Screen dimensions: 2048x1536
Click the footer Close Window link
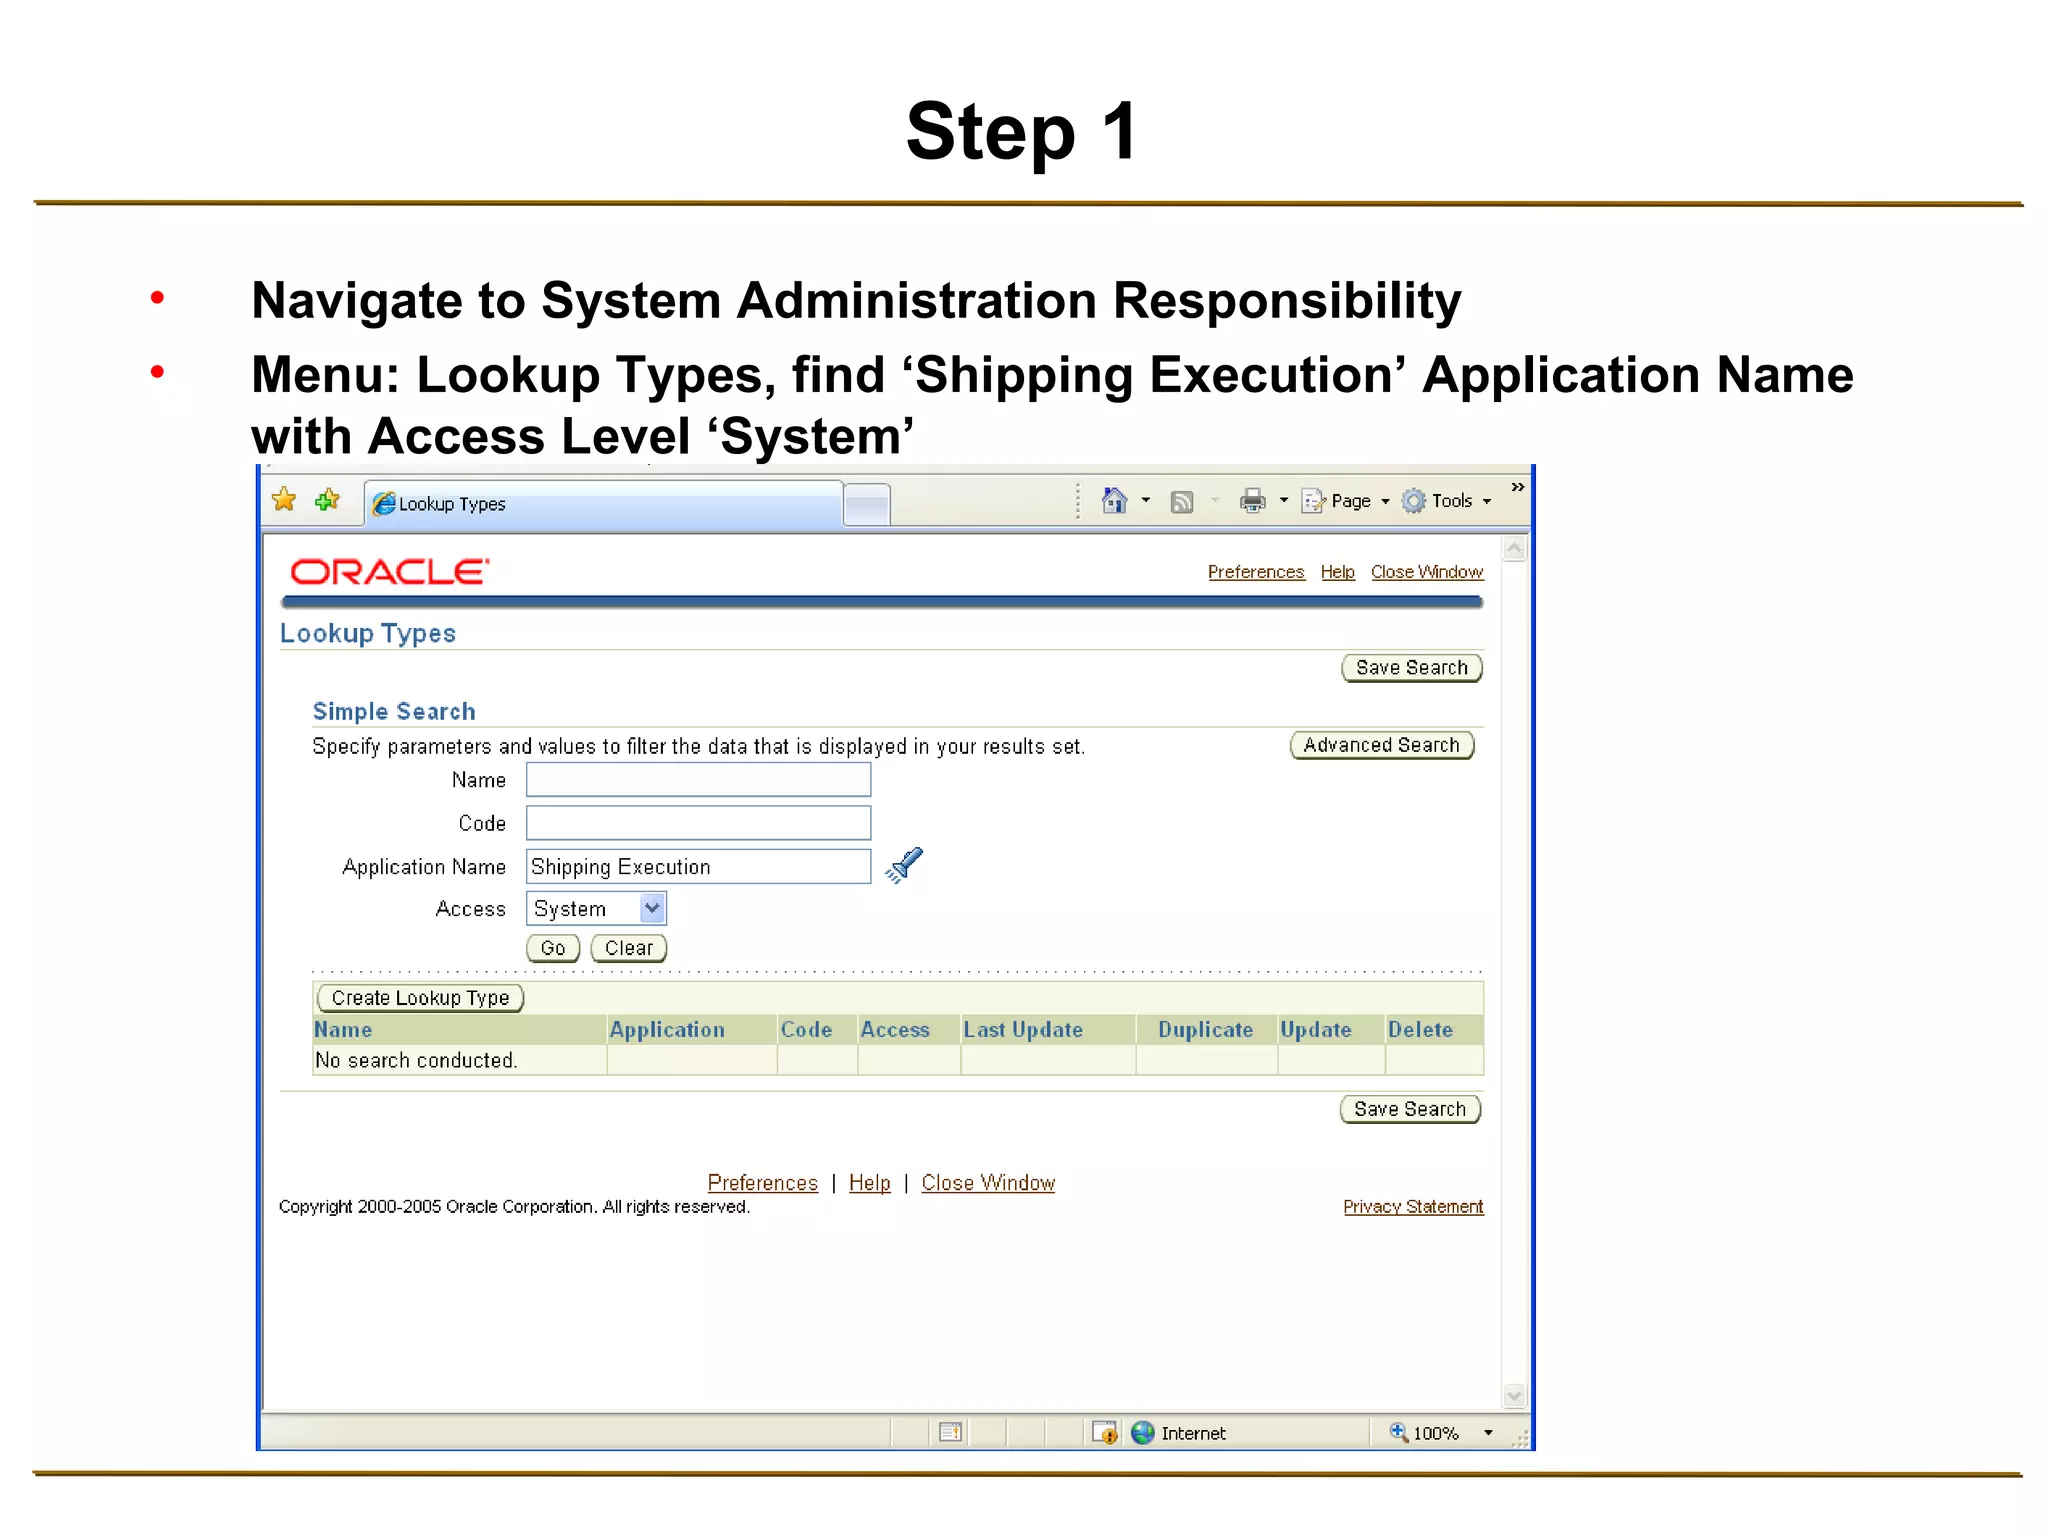pyautogui.click(x=988, y=1183)
